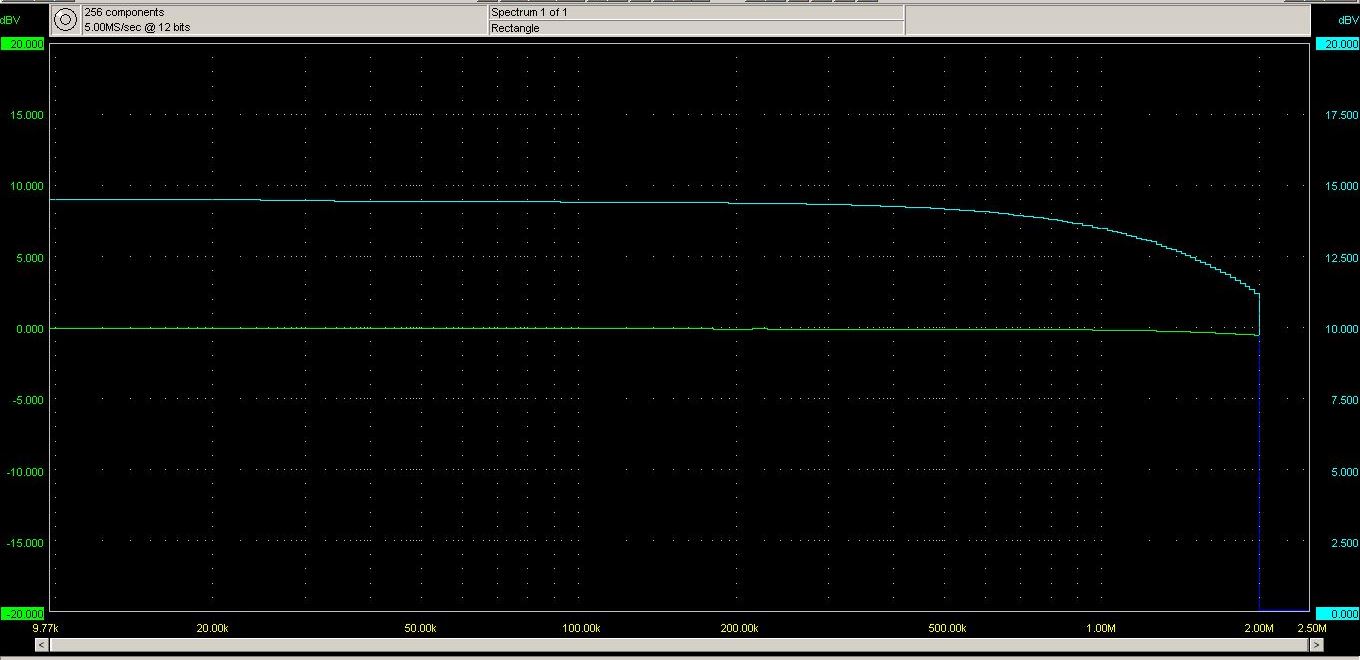Click the 2.00M frequency axis label

1258,628
